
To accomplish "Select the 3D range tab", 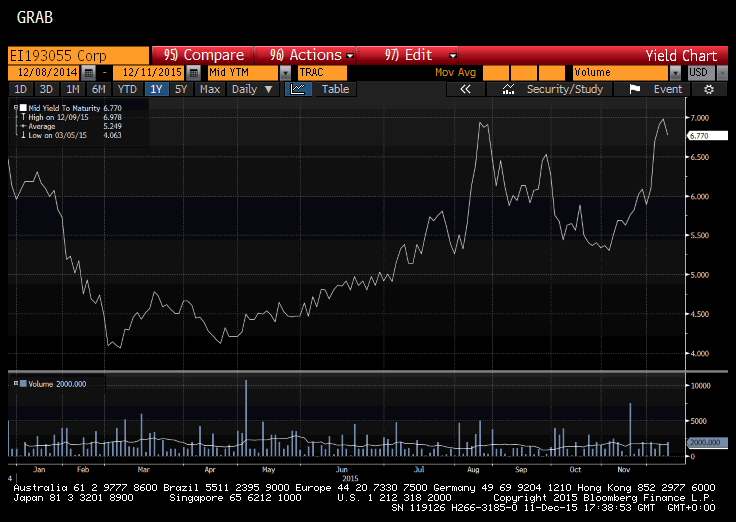I will (x=46, y=89).
